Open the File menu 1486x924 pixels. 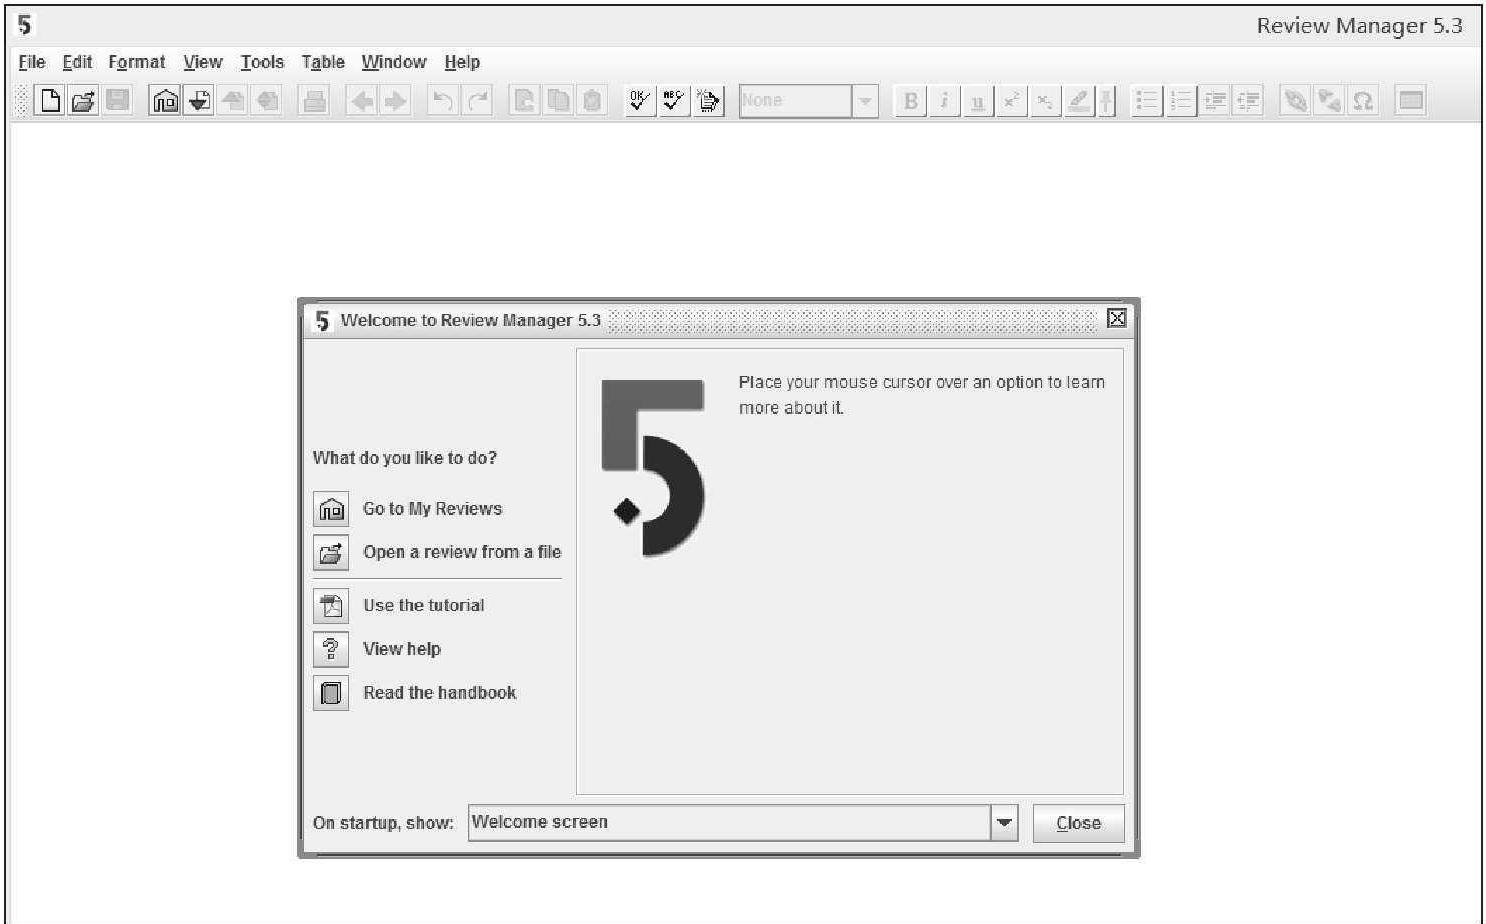[32, 62]
